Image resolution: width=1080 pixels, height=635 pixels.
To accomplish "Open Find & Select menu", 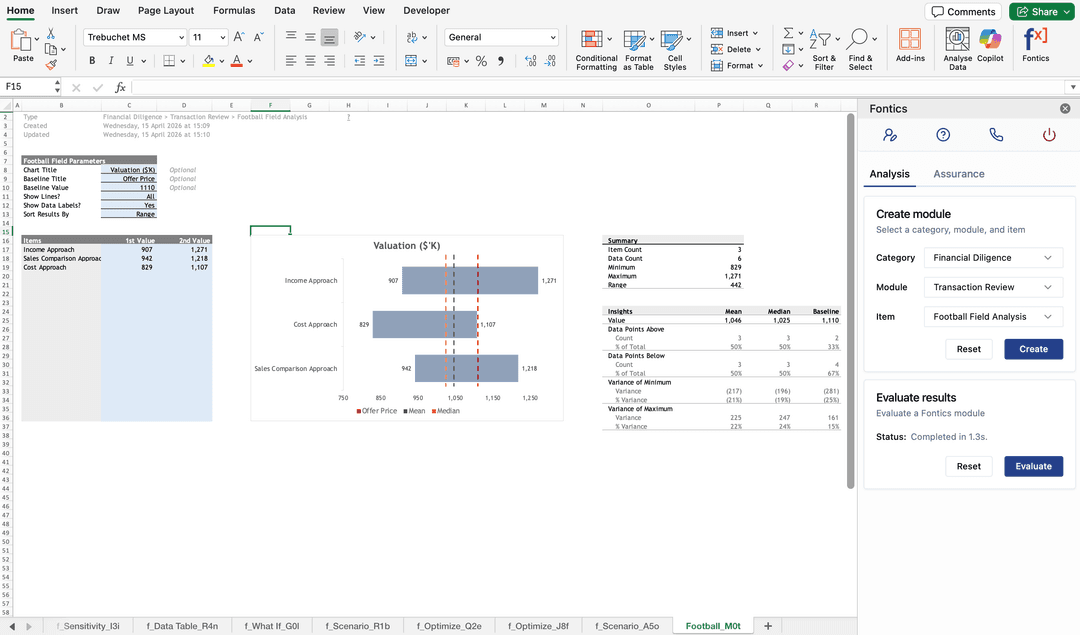I will [x=860, y=50].
